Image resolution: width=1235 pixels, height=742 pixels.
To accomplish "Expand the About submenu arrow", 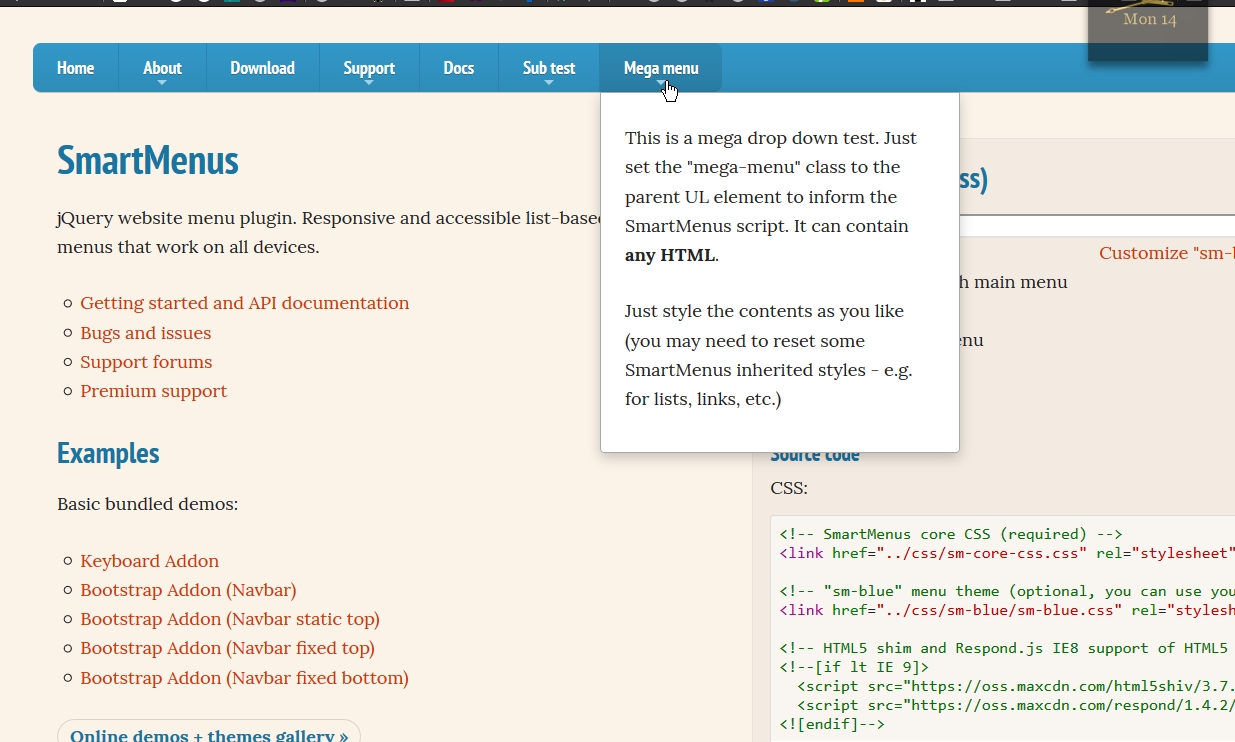I will coord(162,80).
